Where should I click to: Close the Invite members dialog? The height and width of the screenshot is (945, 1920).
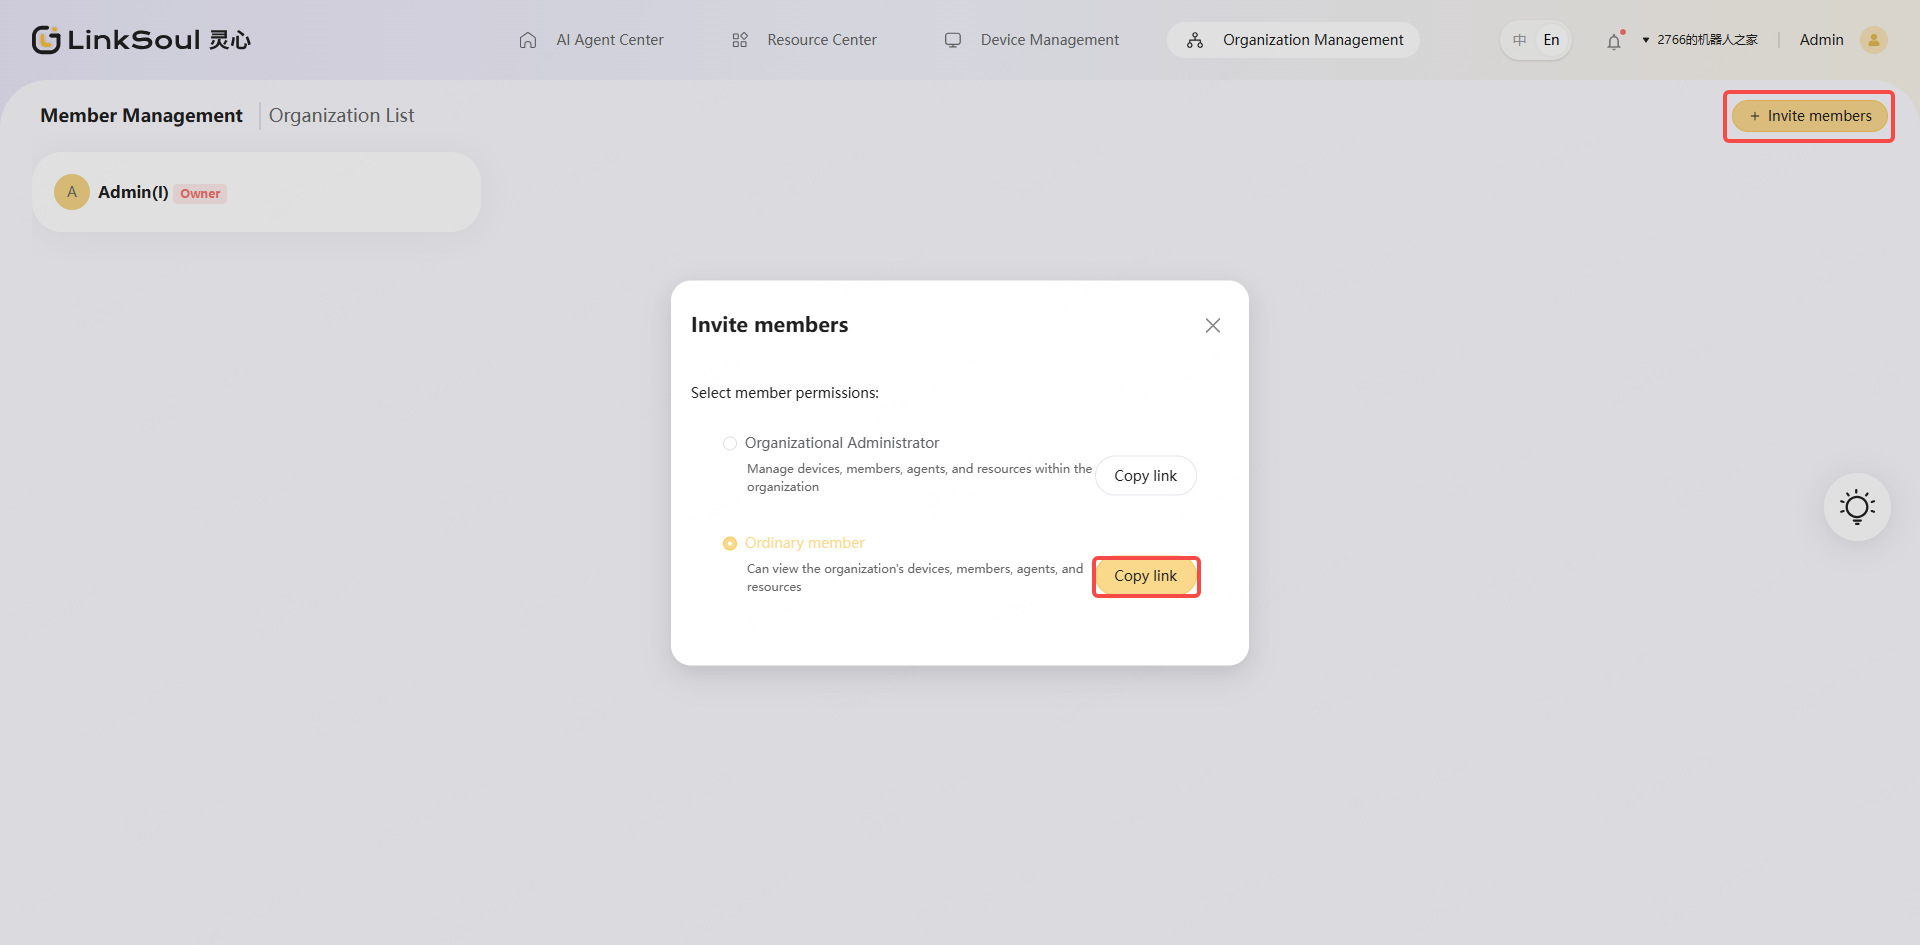click(x=1212, y=325)
